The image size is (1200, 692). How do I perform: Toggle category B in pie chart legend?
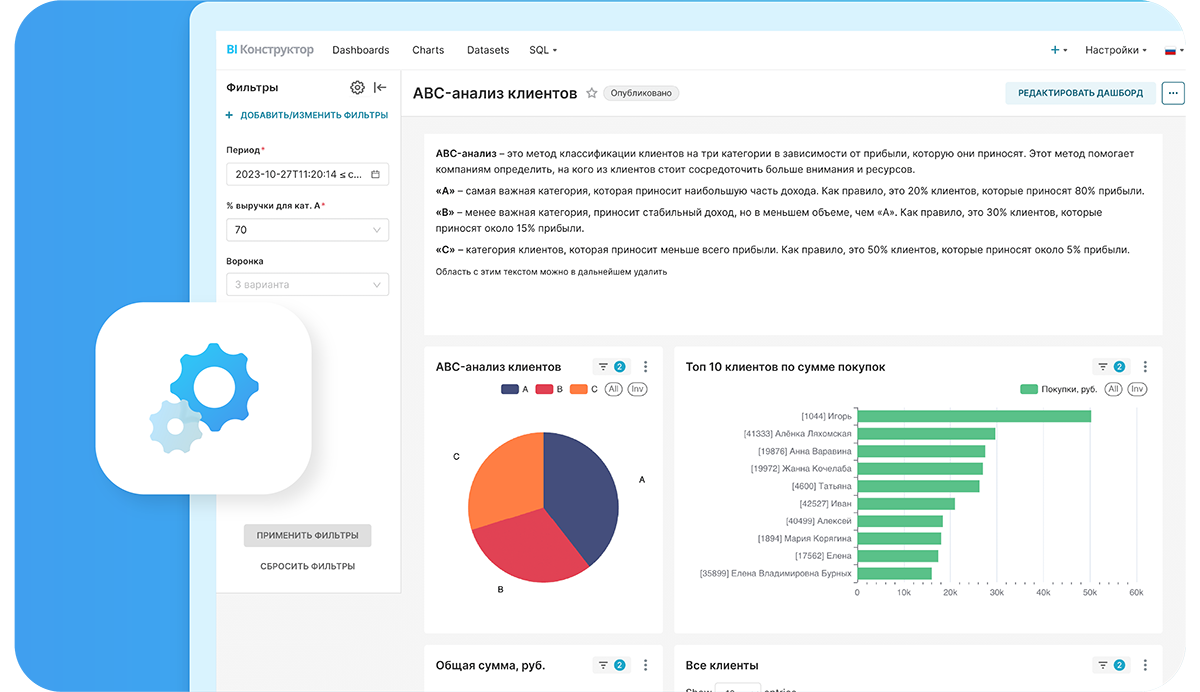pos(550,389)
